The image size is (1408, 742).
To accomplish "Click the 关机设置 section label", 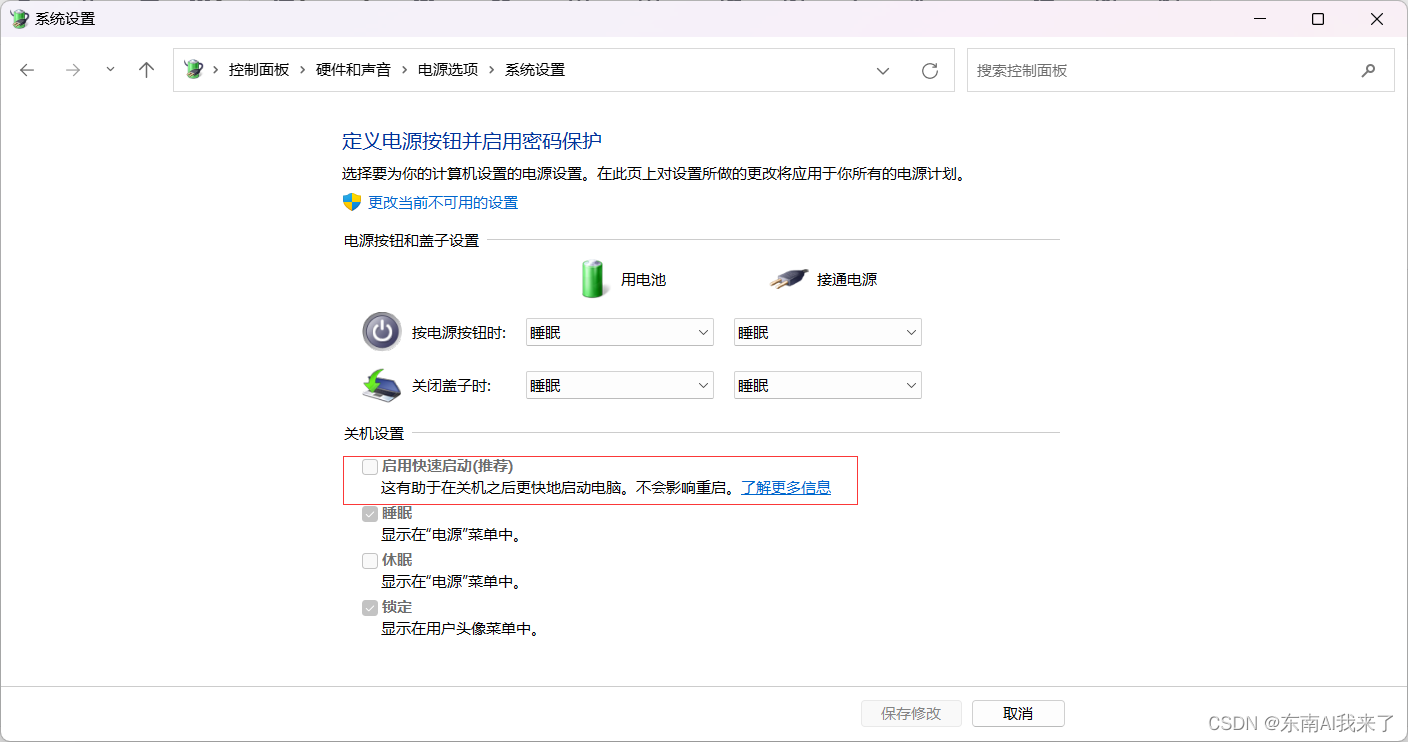I will [374, 434].
